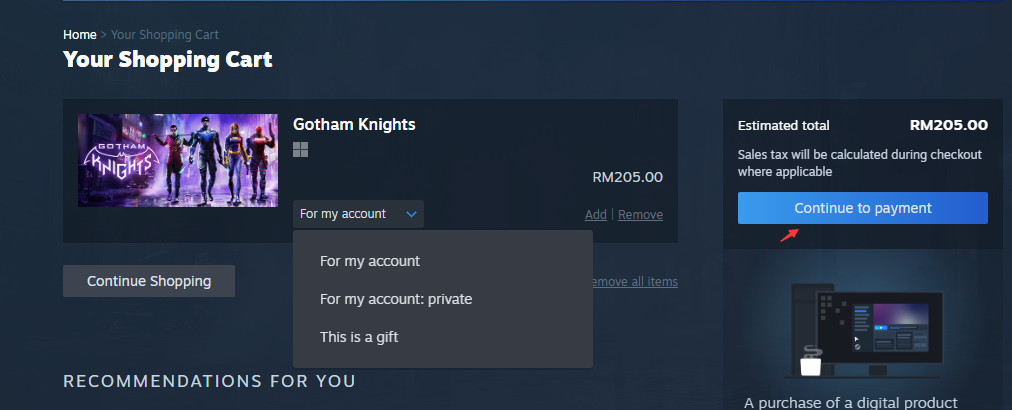The width and height of the screenshot is (1012, 410).
Task: Click the Add link for Gotham Knights
Action: click(x=596, y=214)
